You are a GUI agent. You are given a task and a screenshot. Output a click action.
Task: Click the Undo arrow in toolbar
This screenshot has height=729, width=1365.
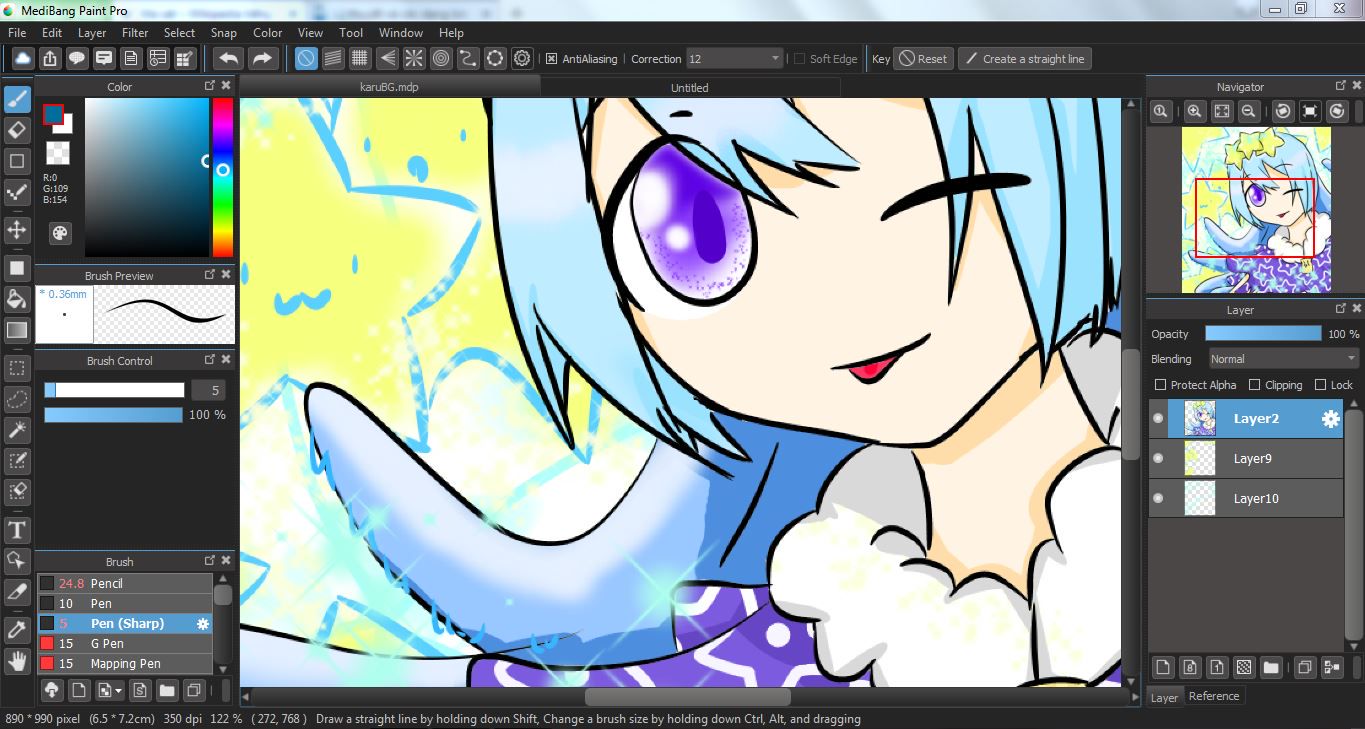(229, 59)
